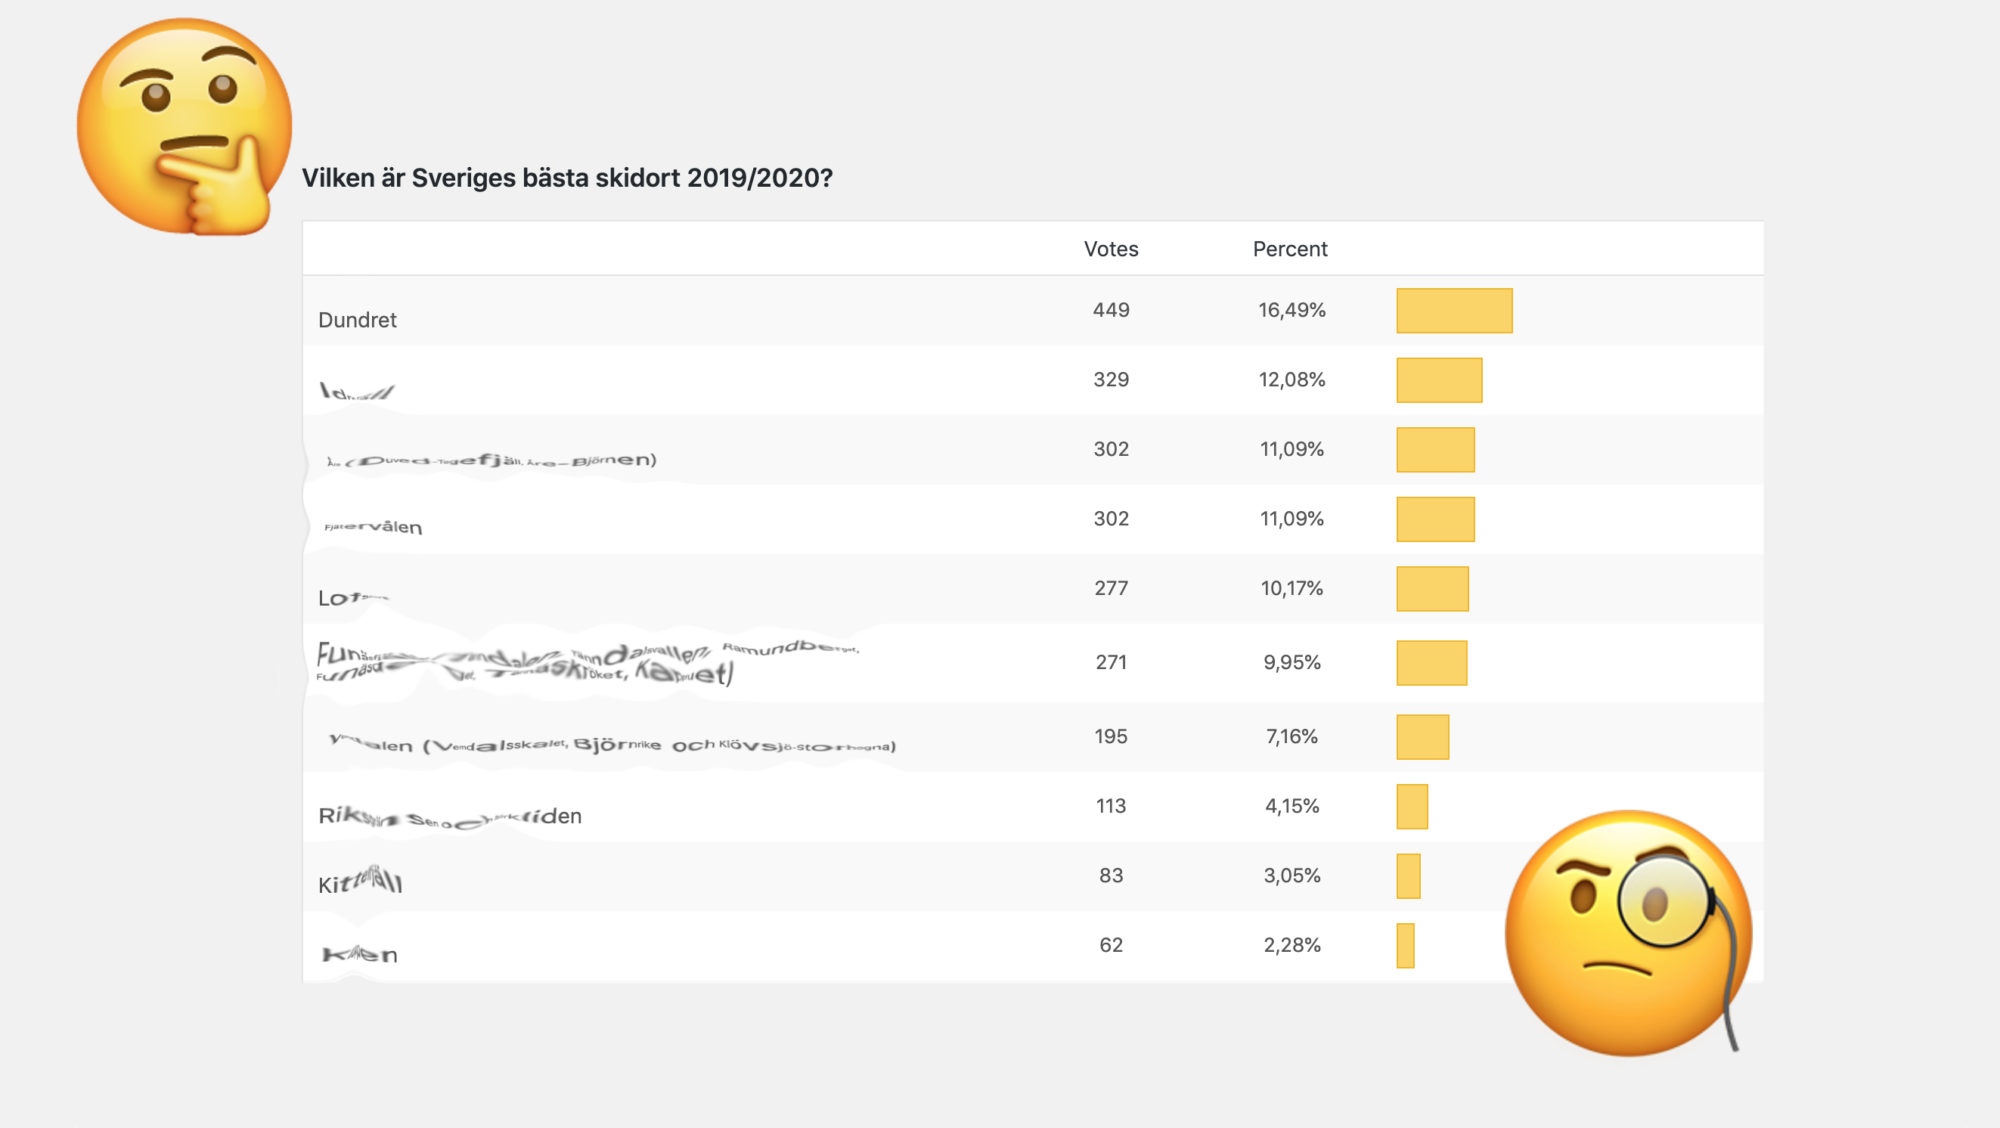Click the thinking face emoji

pyautogui.click(x=184, y=127)
